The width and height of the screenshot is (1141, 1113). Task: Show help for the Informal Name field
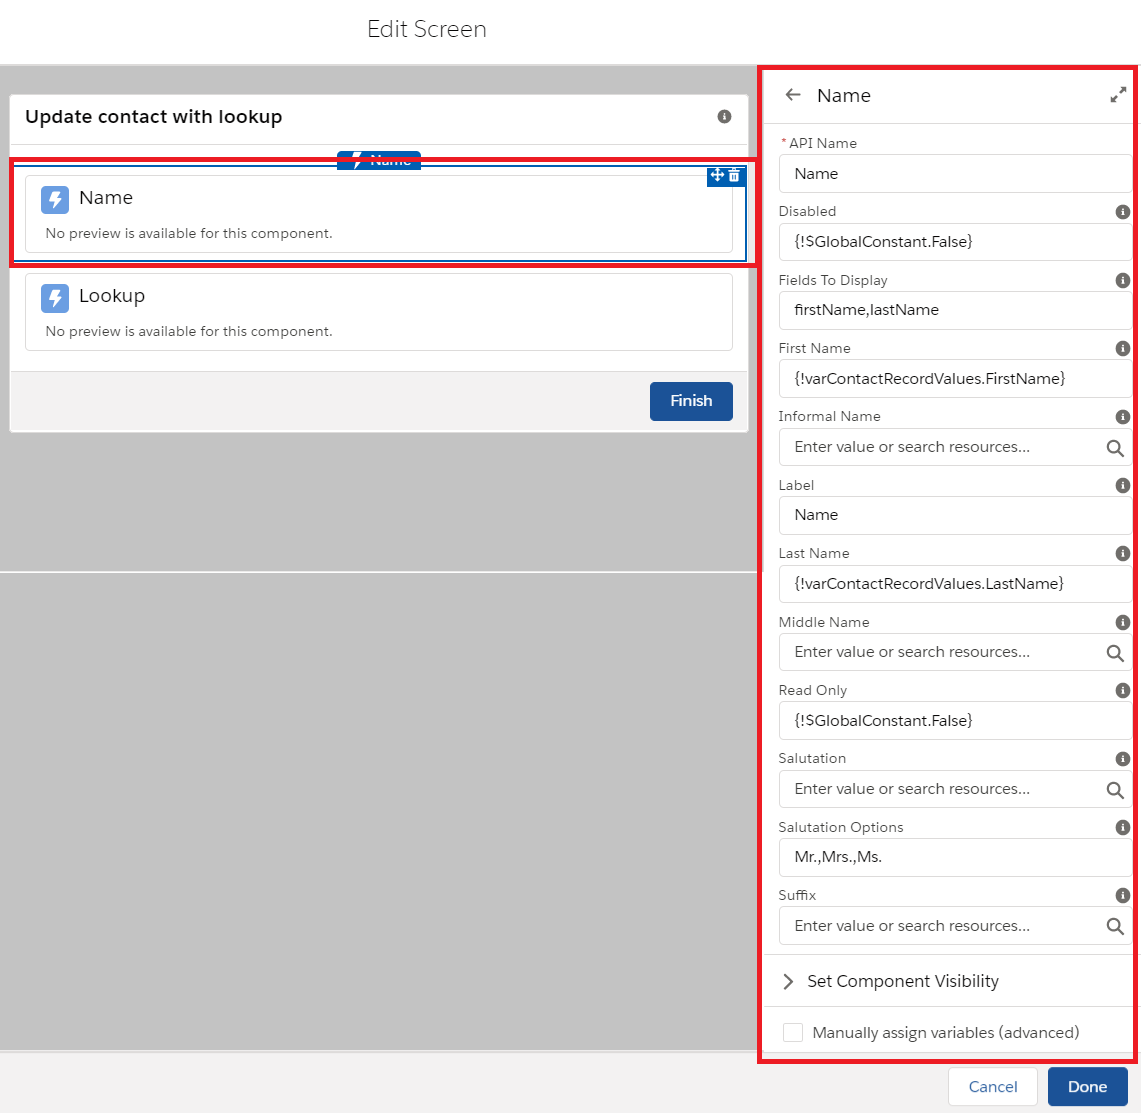pyautogui.click(x=1123, y=417)
